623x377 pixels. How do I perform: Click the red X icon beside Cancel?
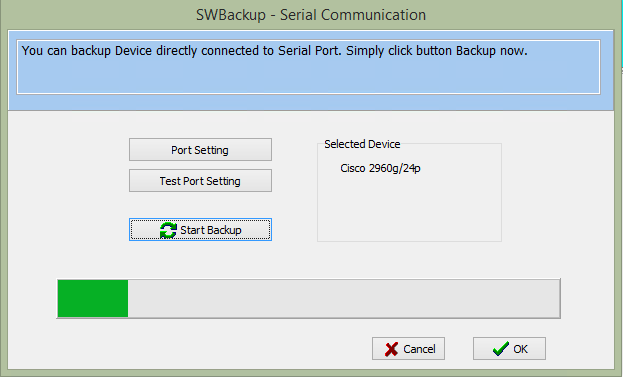pyautogui.click(x=391, y=349)
